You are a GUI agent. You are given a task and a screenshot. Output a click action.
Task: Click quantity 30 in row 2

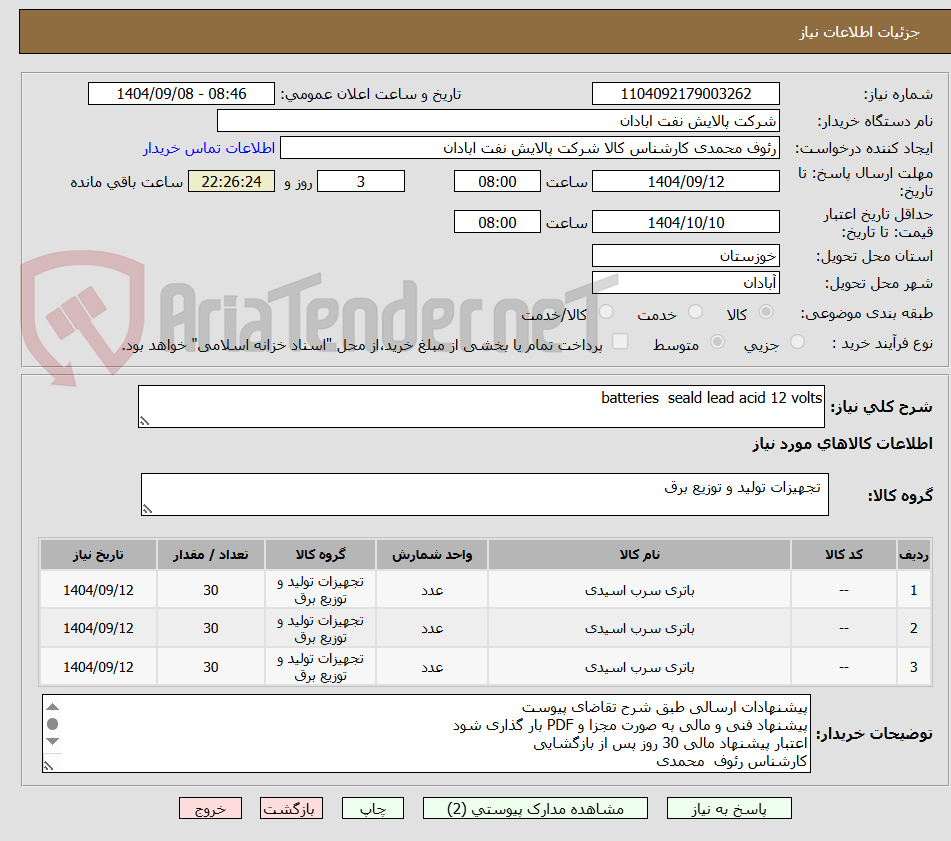click(x=210, y=628)
